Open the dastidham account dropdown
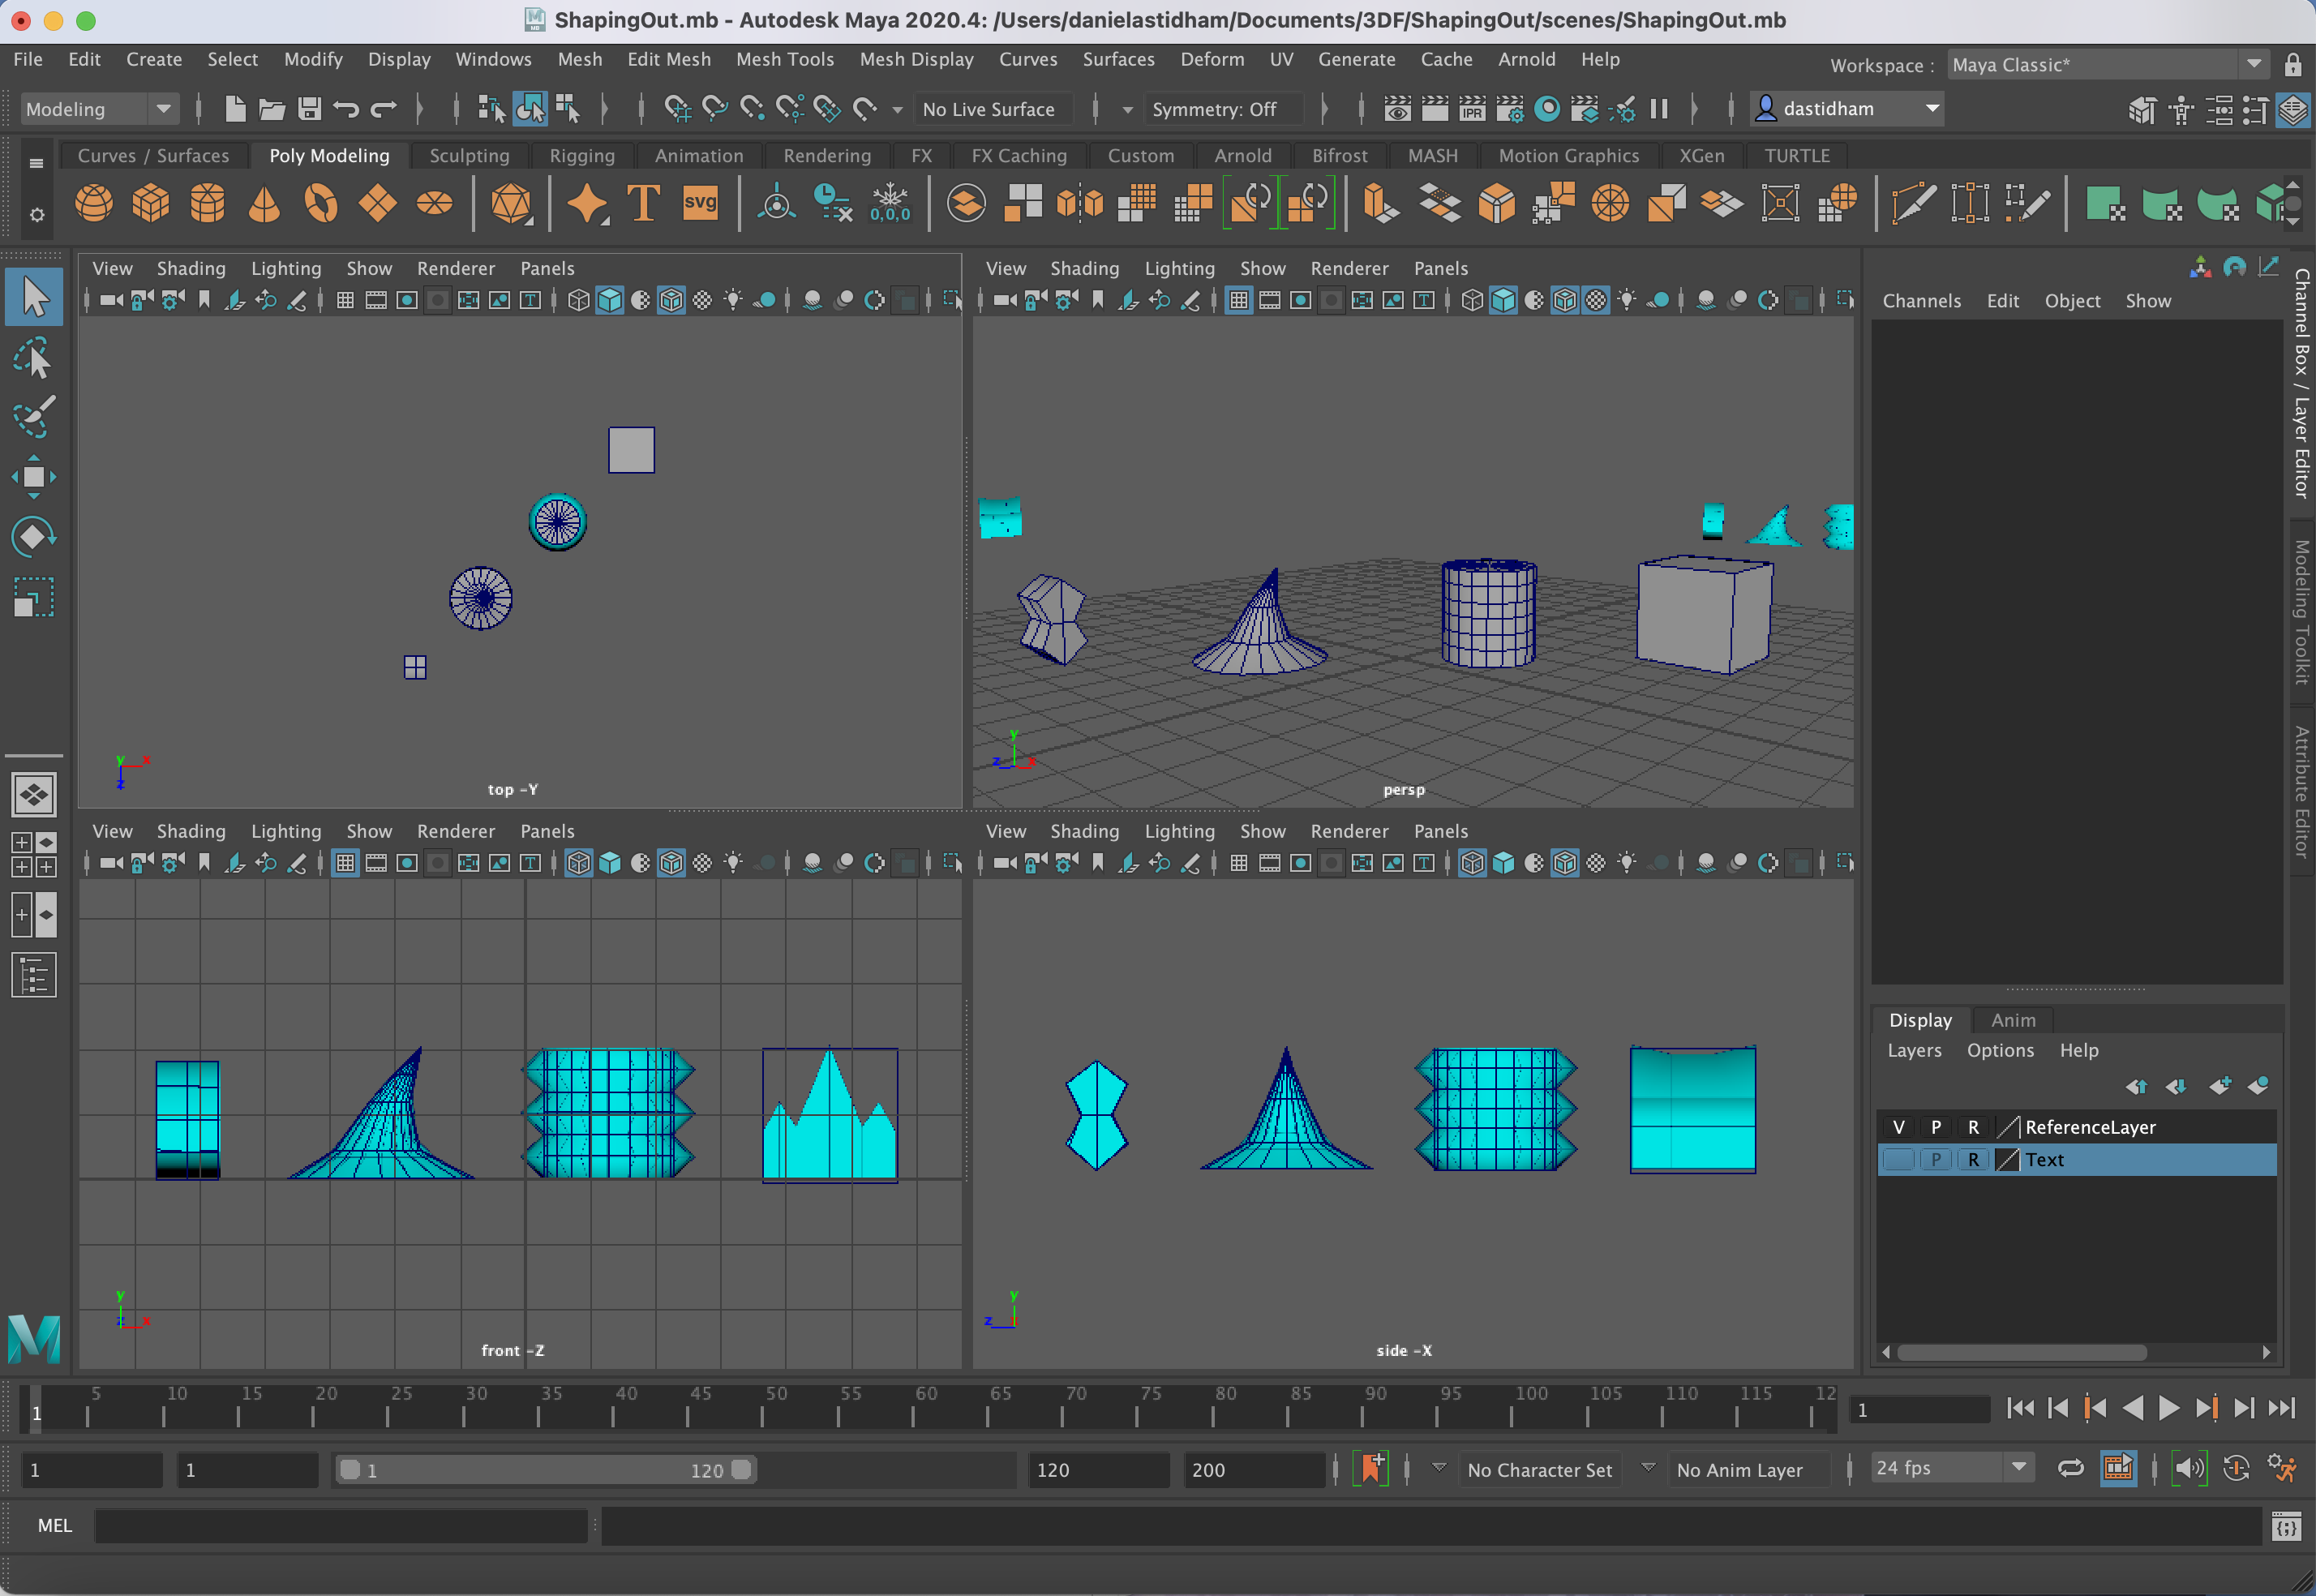The width and height of the screenshot is (2316, 1596). 1847,108
